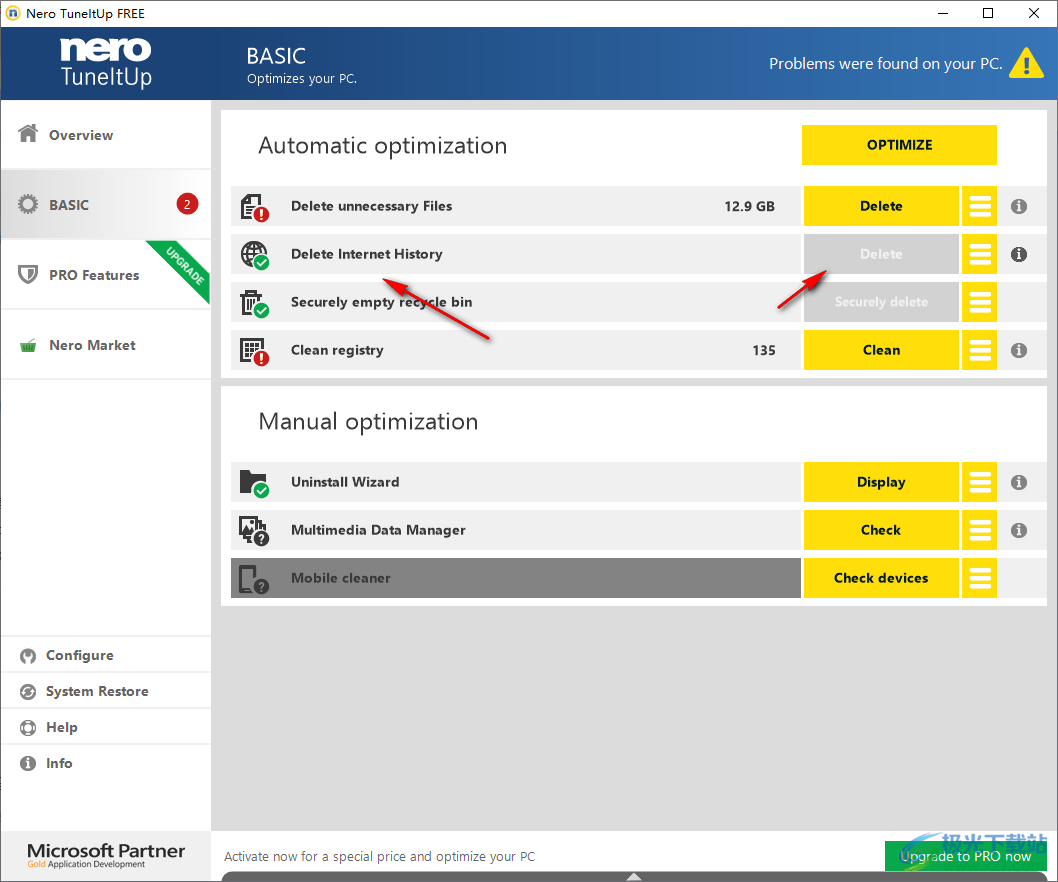The height and width of the screenshot is (882, 1058).
Task: Open the Help entry
Action: [106, 727]
